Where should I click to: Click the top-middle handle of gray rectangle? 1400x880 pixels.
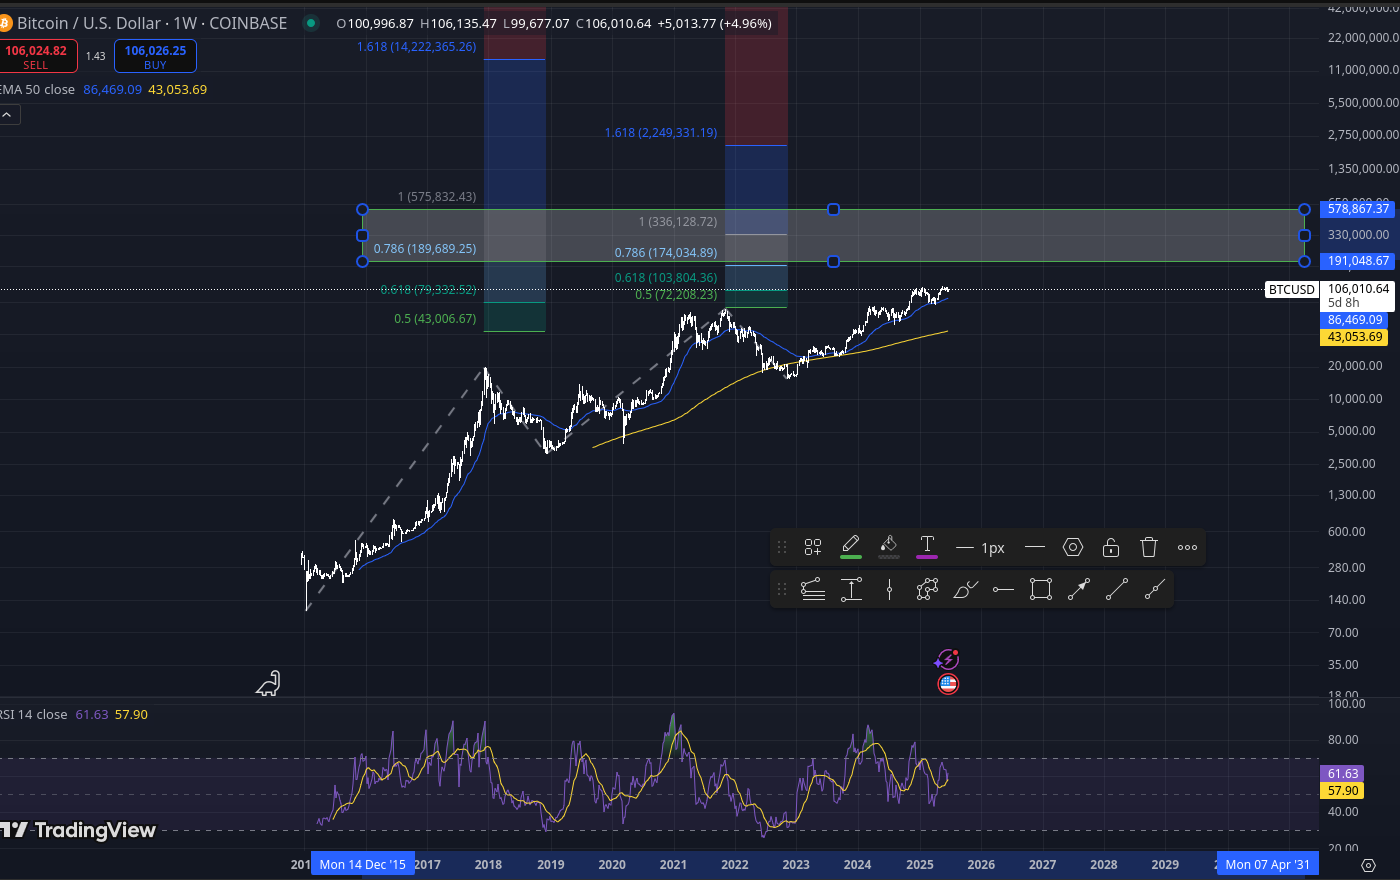833,209
